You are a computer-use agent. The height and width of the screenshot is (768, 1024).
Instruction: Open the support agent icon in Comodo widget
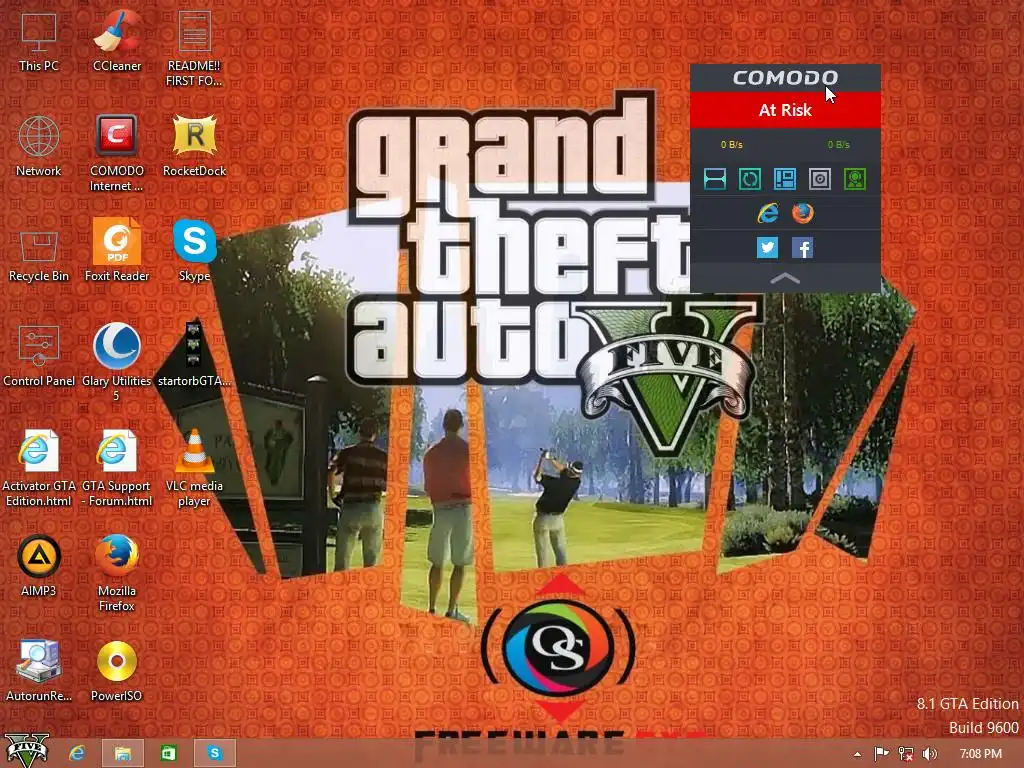[x=855, y=179]
